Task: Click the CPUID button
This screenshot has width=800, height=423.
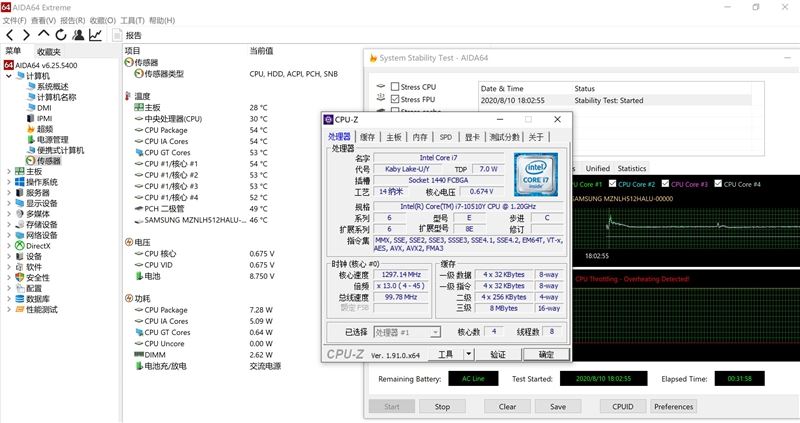Action: (x=622, y=407)
